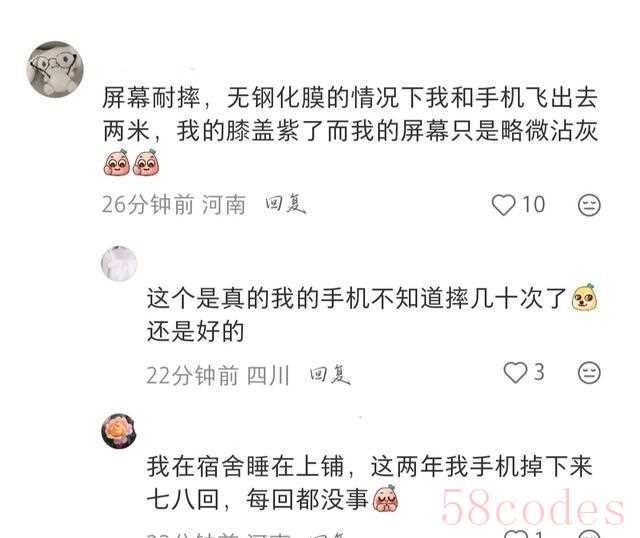Tap the dislike face on the 26分钟前 comment

589,205
